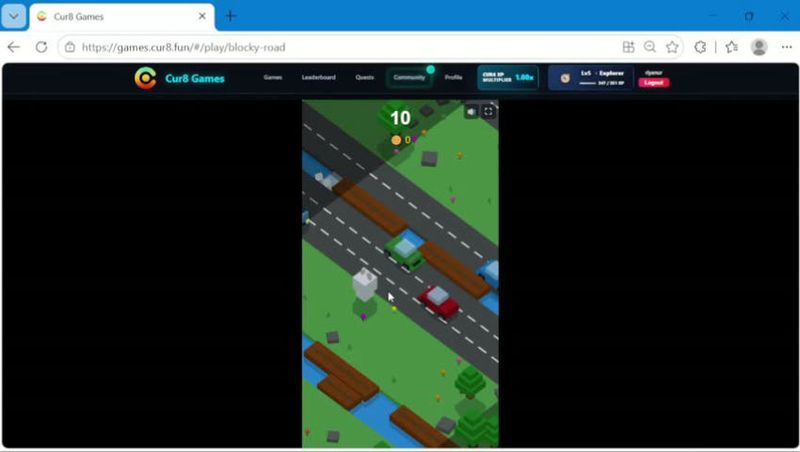Image resolution: width=800 pixels, height=452 pixels.
Task: Click the XP progress bar
Action: click(587, 83)
